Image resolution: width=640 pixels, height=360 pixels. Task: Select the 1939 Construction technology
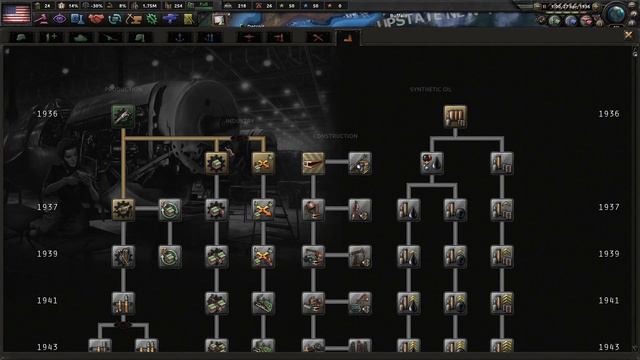pos(313,256)
